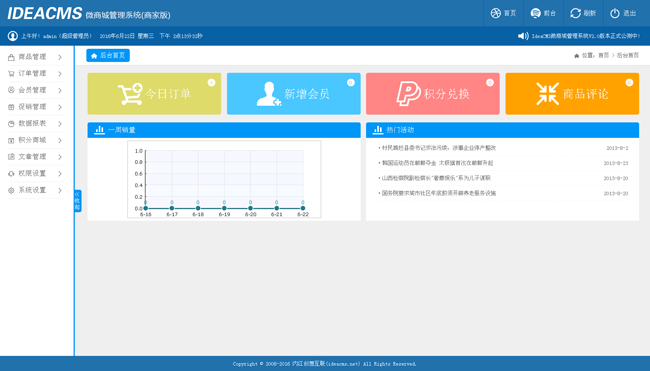Click the 订单管理 cart icon in sidebar
Screen dimensions: 650x371
click(x=11, y=74)
